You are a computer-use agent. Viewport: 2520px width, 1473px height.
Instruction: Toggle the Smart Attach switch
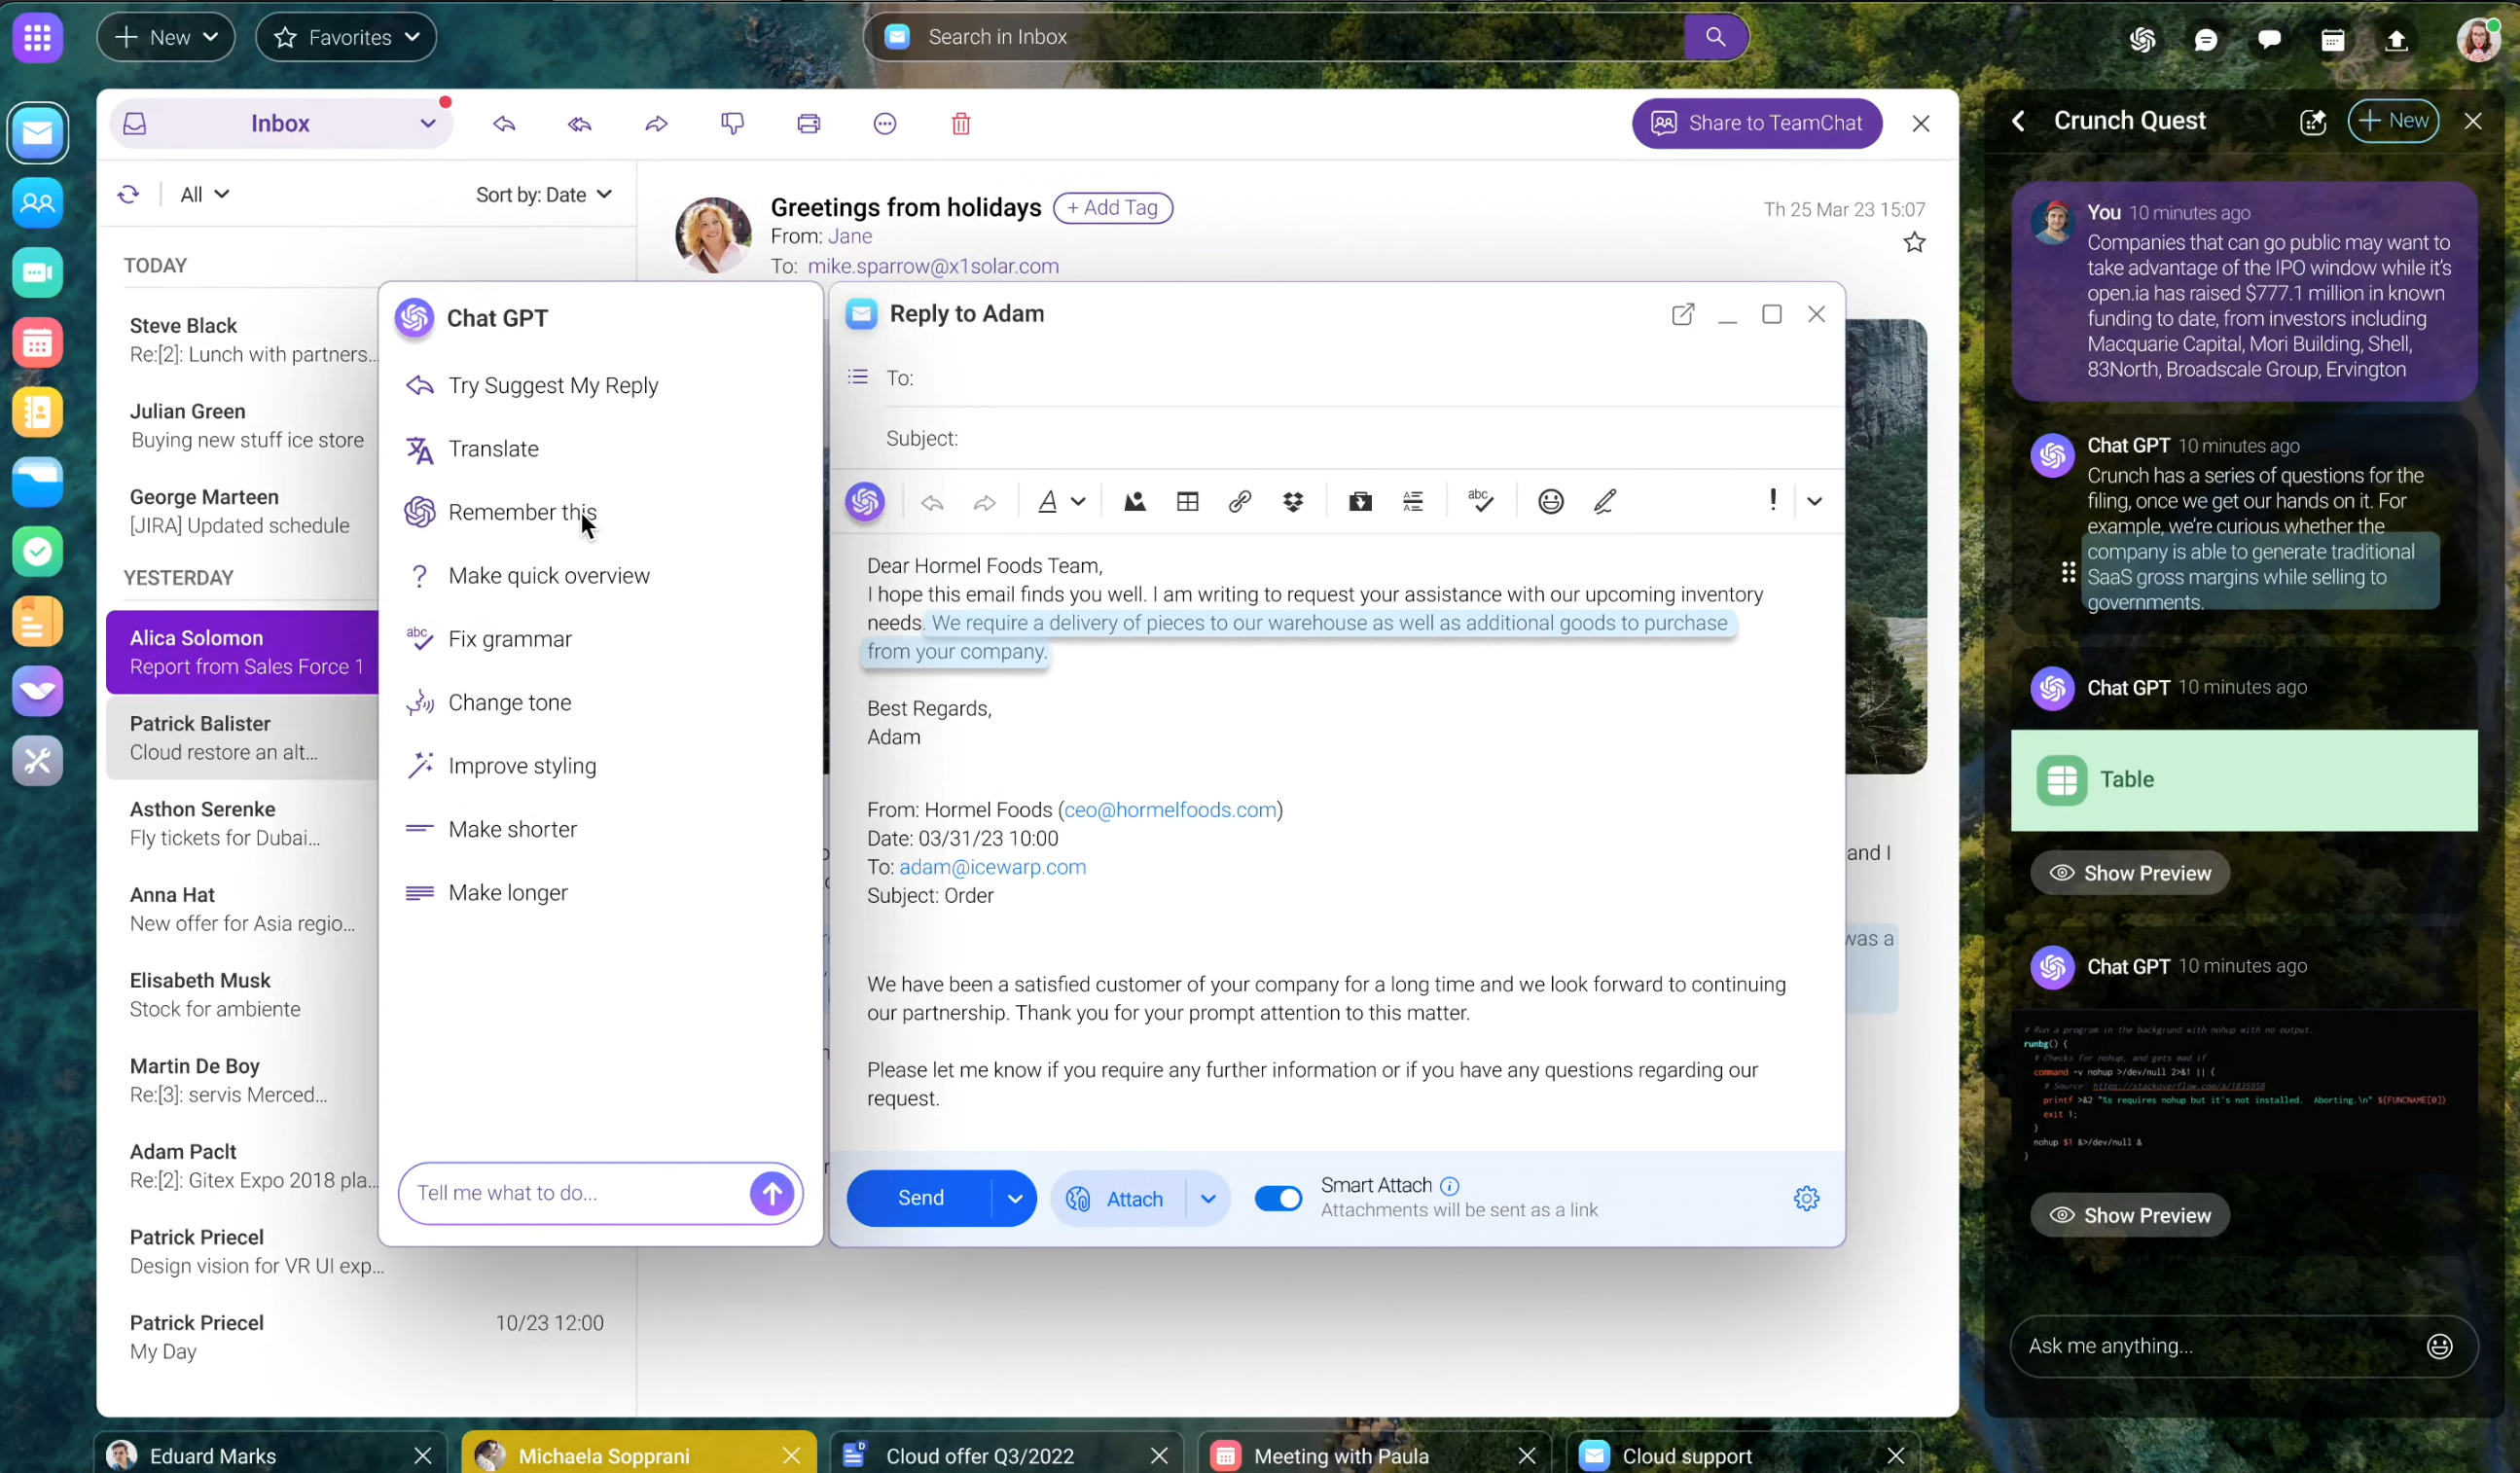click(1278, 1198)
